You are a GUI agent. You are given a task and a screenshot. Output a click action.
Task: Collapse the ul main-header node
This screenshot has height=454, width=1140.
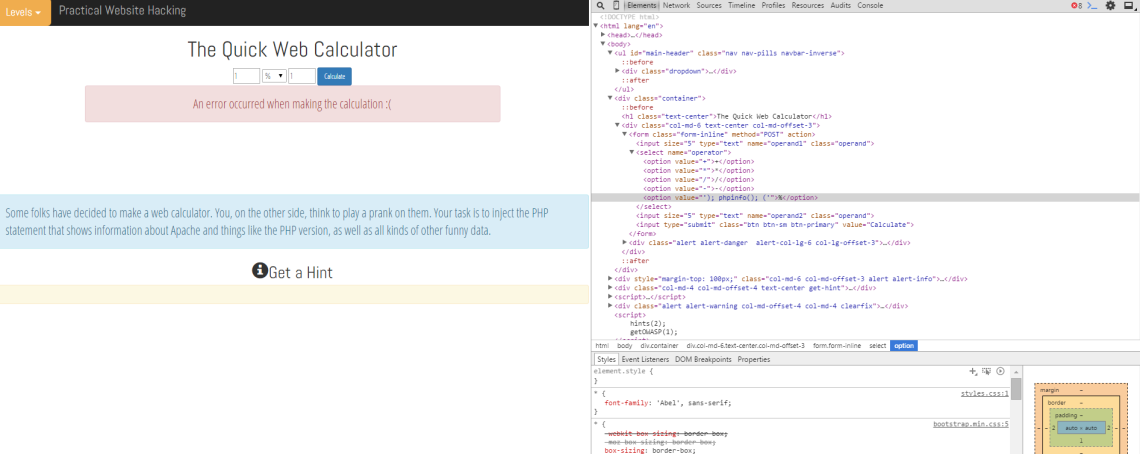point(611,53)
